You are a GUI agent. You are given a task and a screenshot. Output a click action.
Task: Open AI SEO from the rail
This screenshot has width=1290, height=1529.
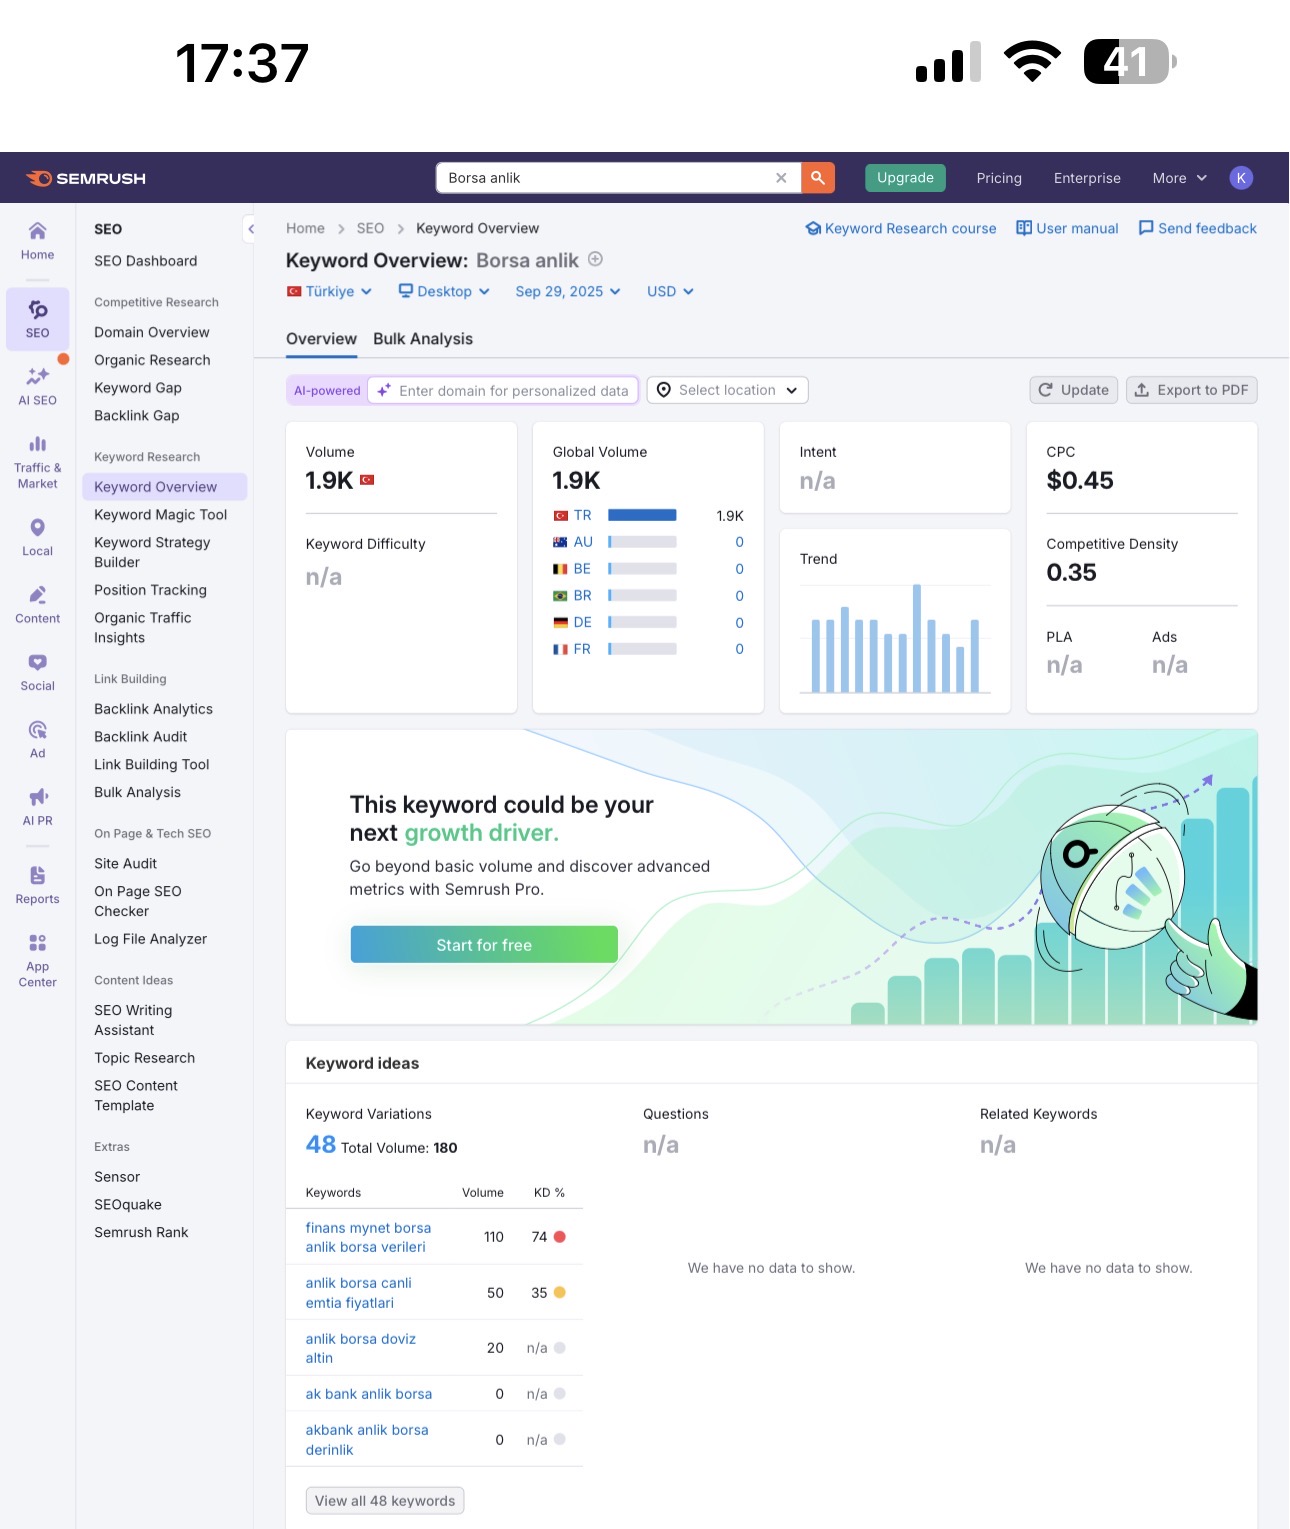(37, 386)
